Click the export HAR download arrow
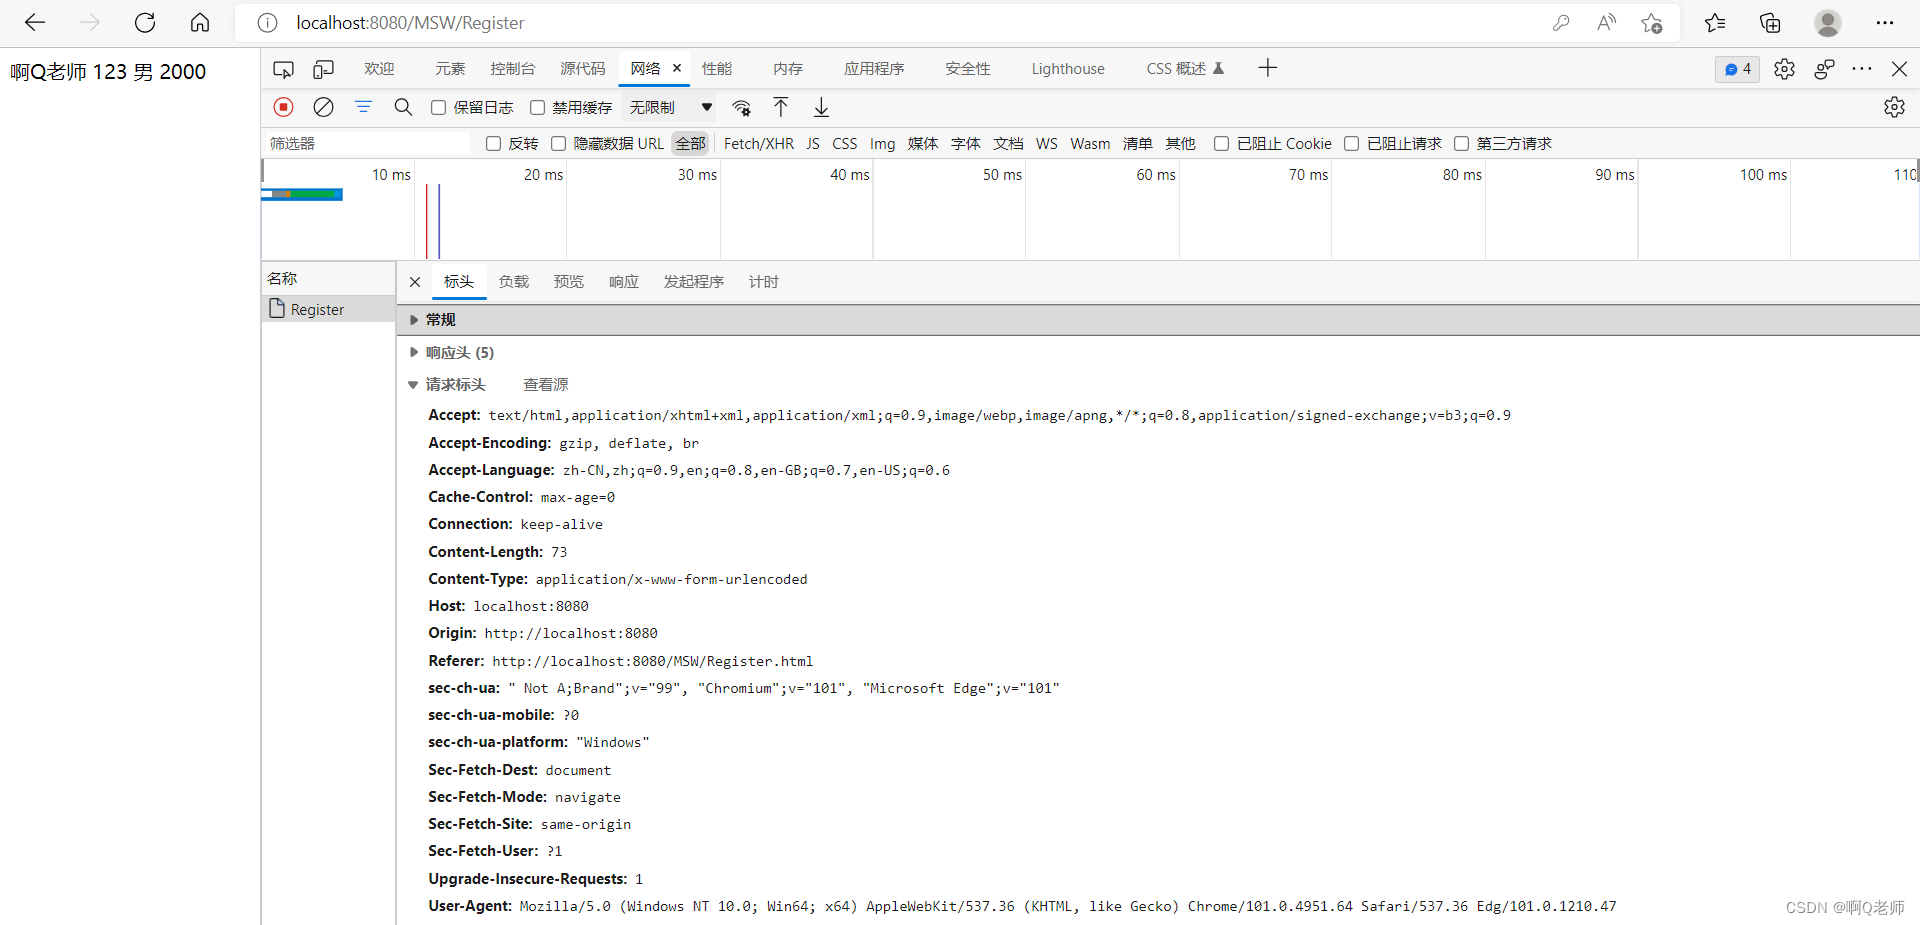Screen dimensions: 1920x925 (821, 107)
